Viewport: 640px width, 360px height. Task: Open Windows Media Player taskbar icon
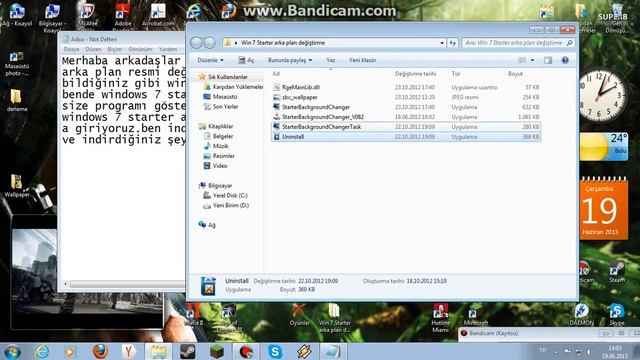tap(70, 351)
